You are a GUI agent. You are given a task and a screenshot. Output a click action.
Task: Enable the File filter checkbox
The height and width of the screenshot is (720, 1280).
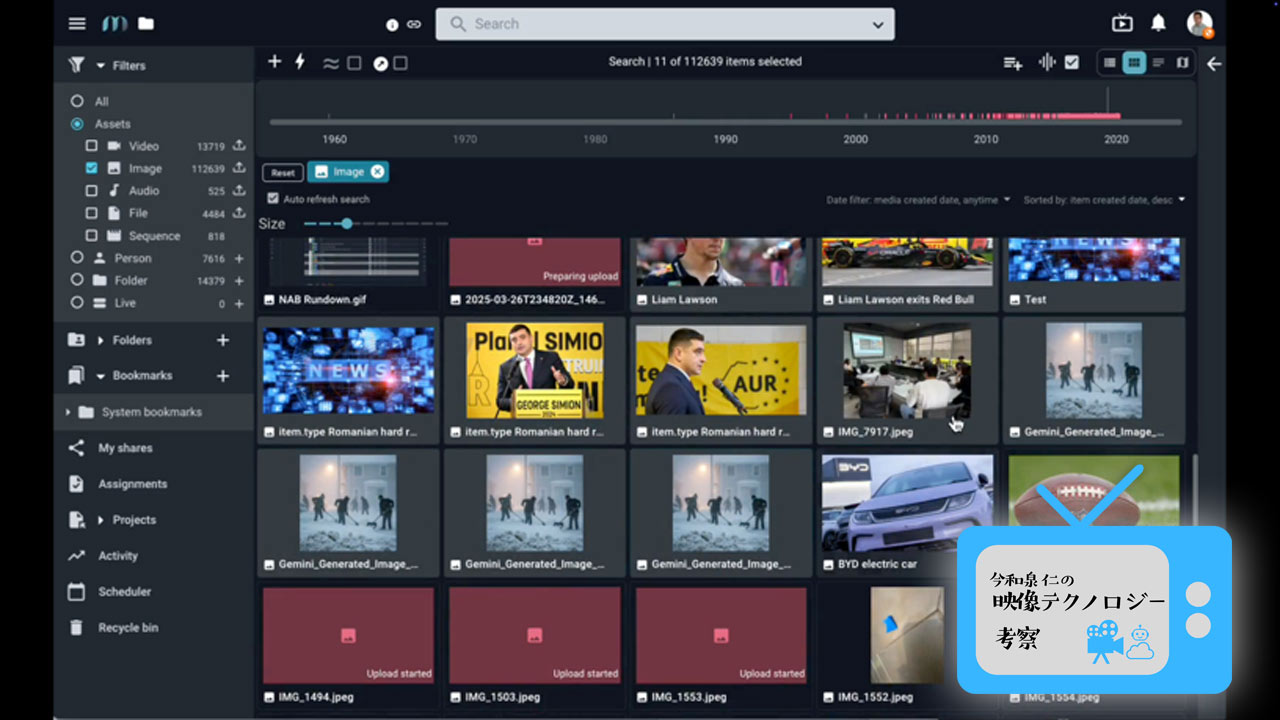point(92,213)
